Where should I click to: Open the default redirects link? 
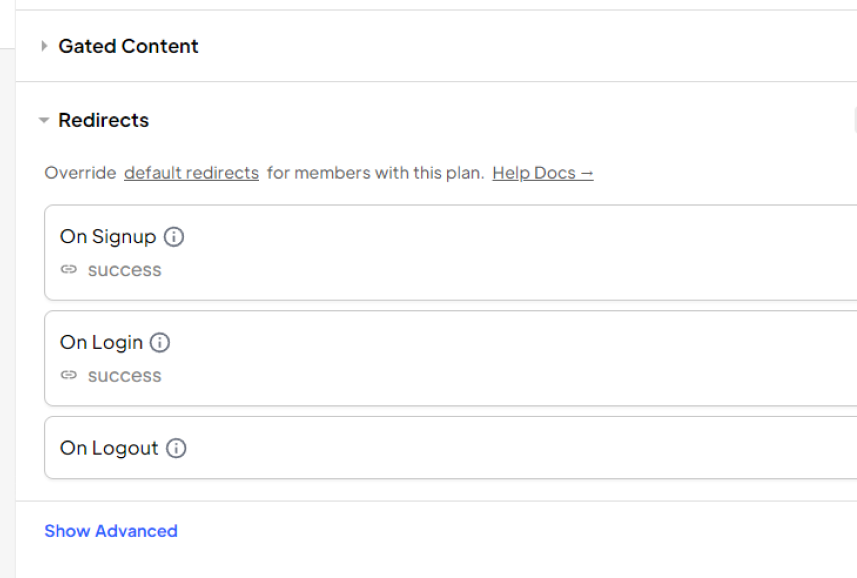click(191, 173)
